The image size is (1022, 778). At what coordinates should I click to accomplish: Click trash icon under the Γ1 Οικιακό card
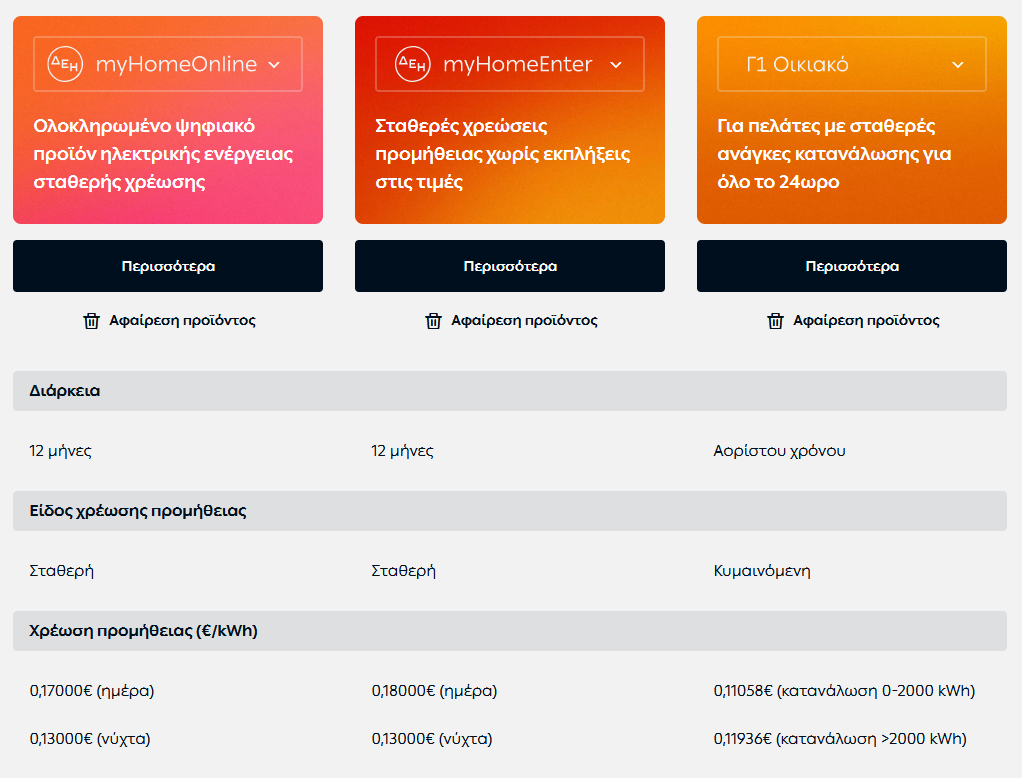(775, 321)
